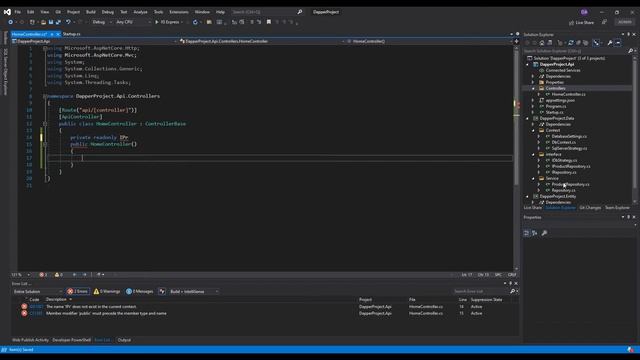Switch to the Startup.cs editor tab

click(72, 34)
